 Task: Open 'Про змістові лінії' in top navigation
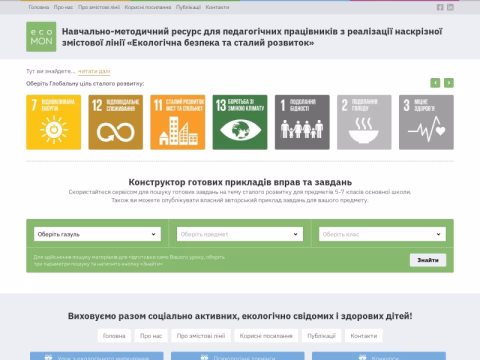[99, 7]
